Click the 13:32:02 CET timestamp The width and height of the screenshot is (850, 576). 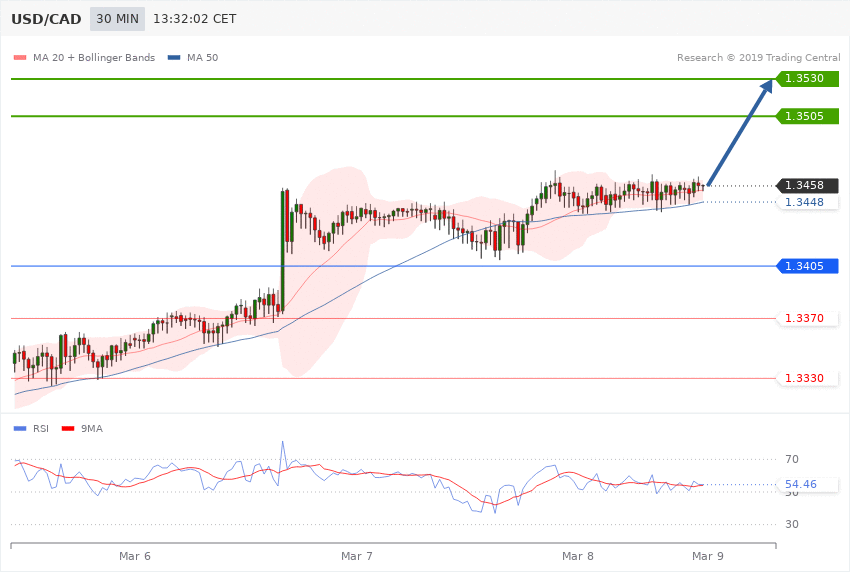pyautogui.click(x=195, y=19)
